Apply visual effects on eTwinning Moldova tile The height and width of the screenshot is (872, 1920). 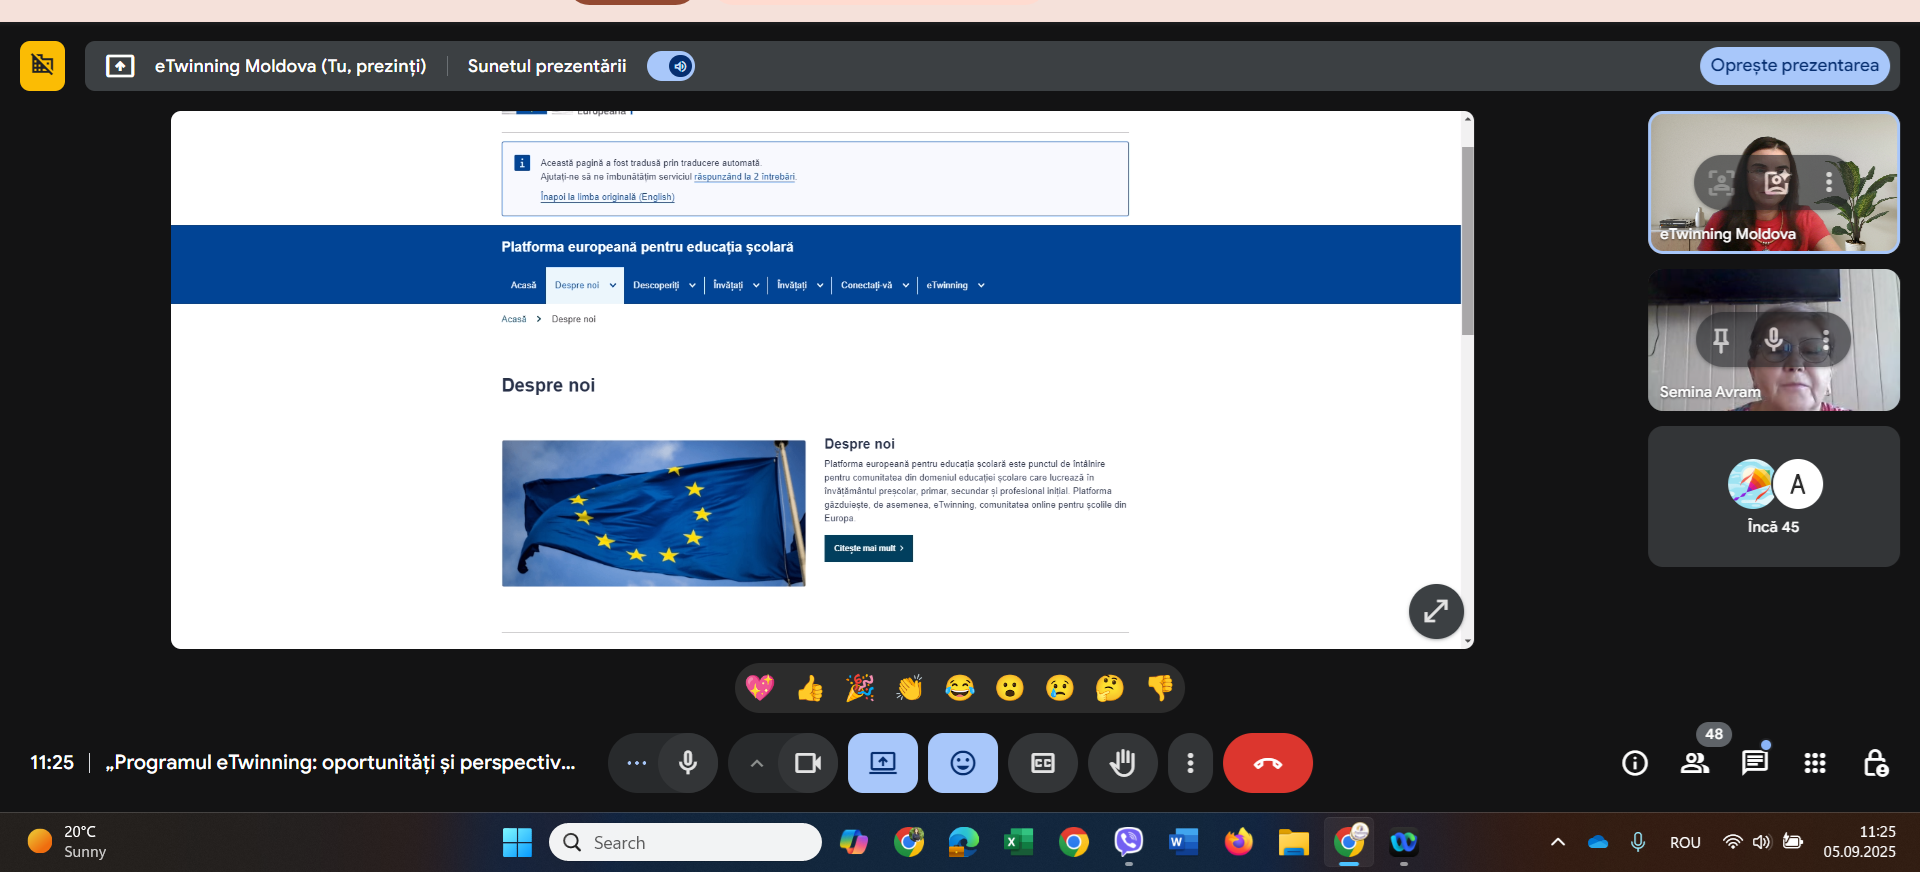tap(1777, 182)
